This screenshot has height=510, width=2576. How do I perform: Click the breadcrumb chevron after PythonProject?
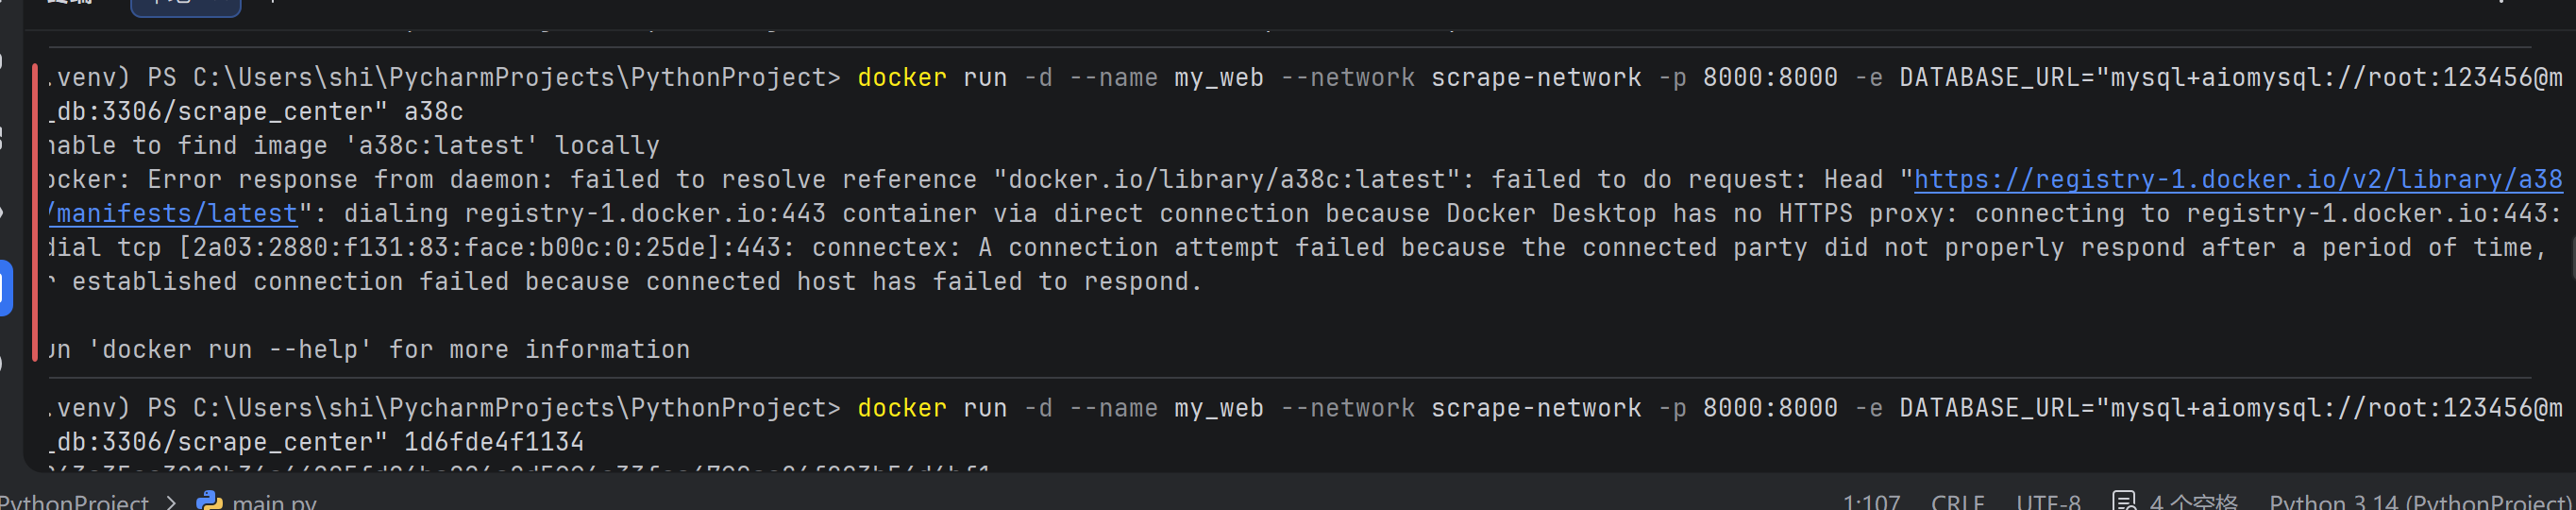pyautogui.click(x=172, y=502)
